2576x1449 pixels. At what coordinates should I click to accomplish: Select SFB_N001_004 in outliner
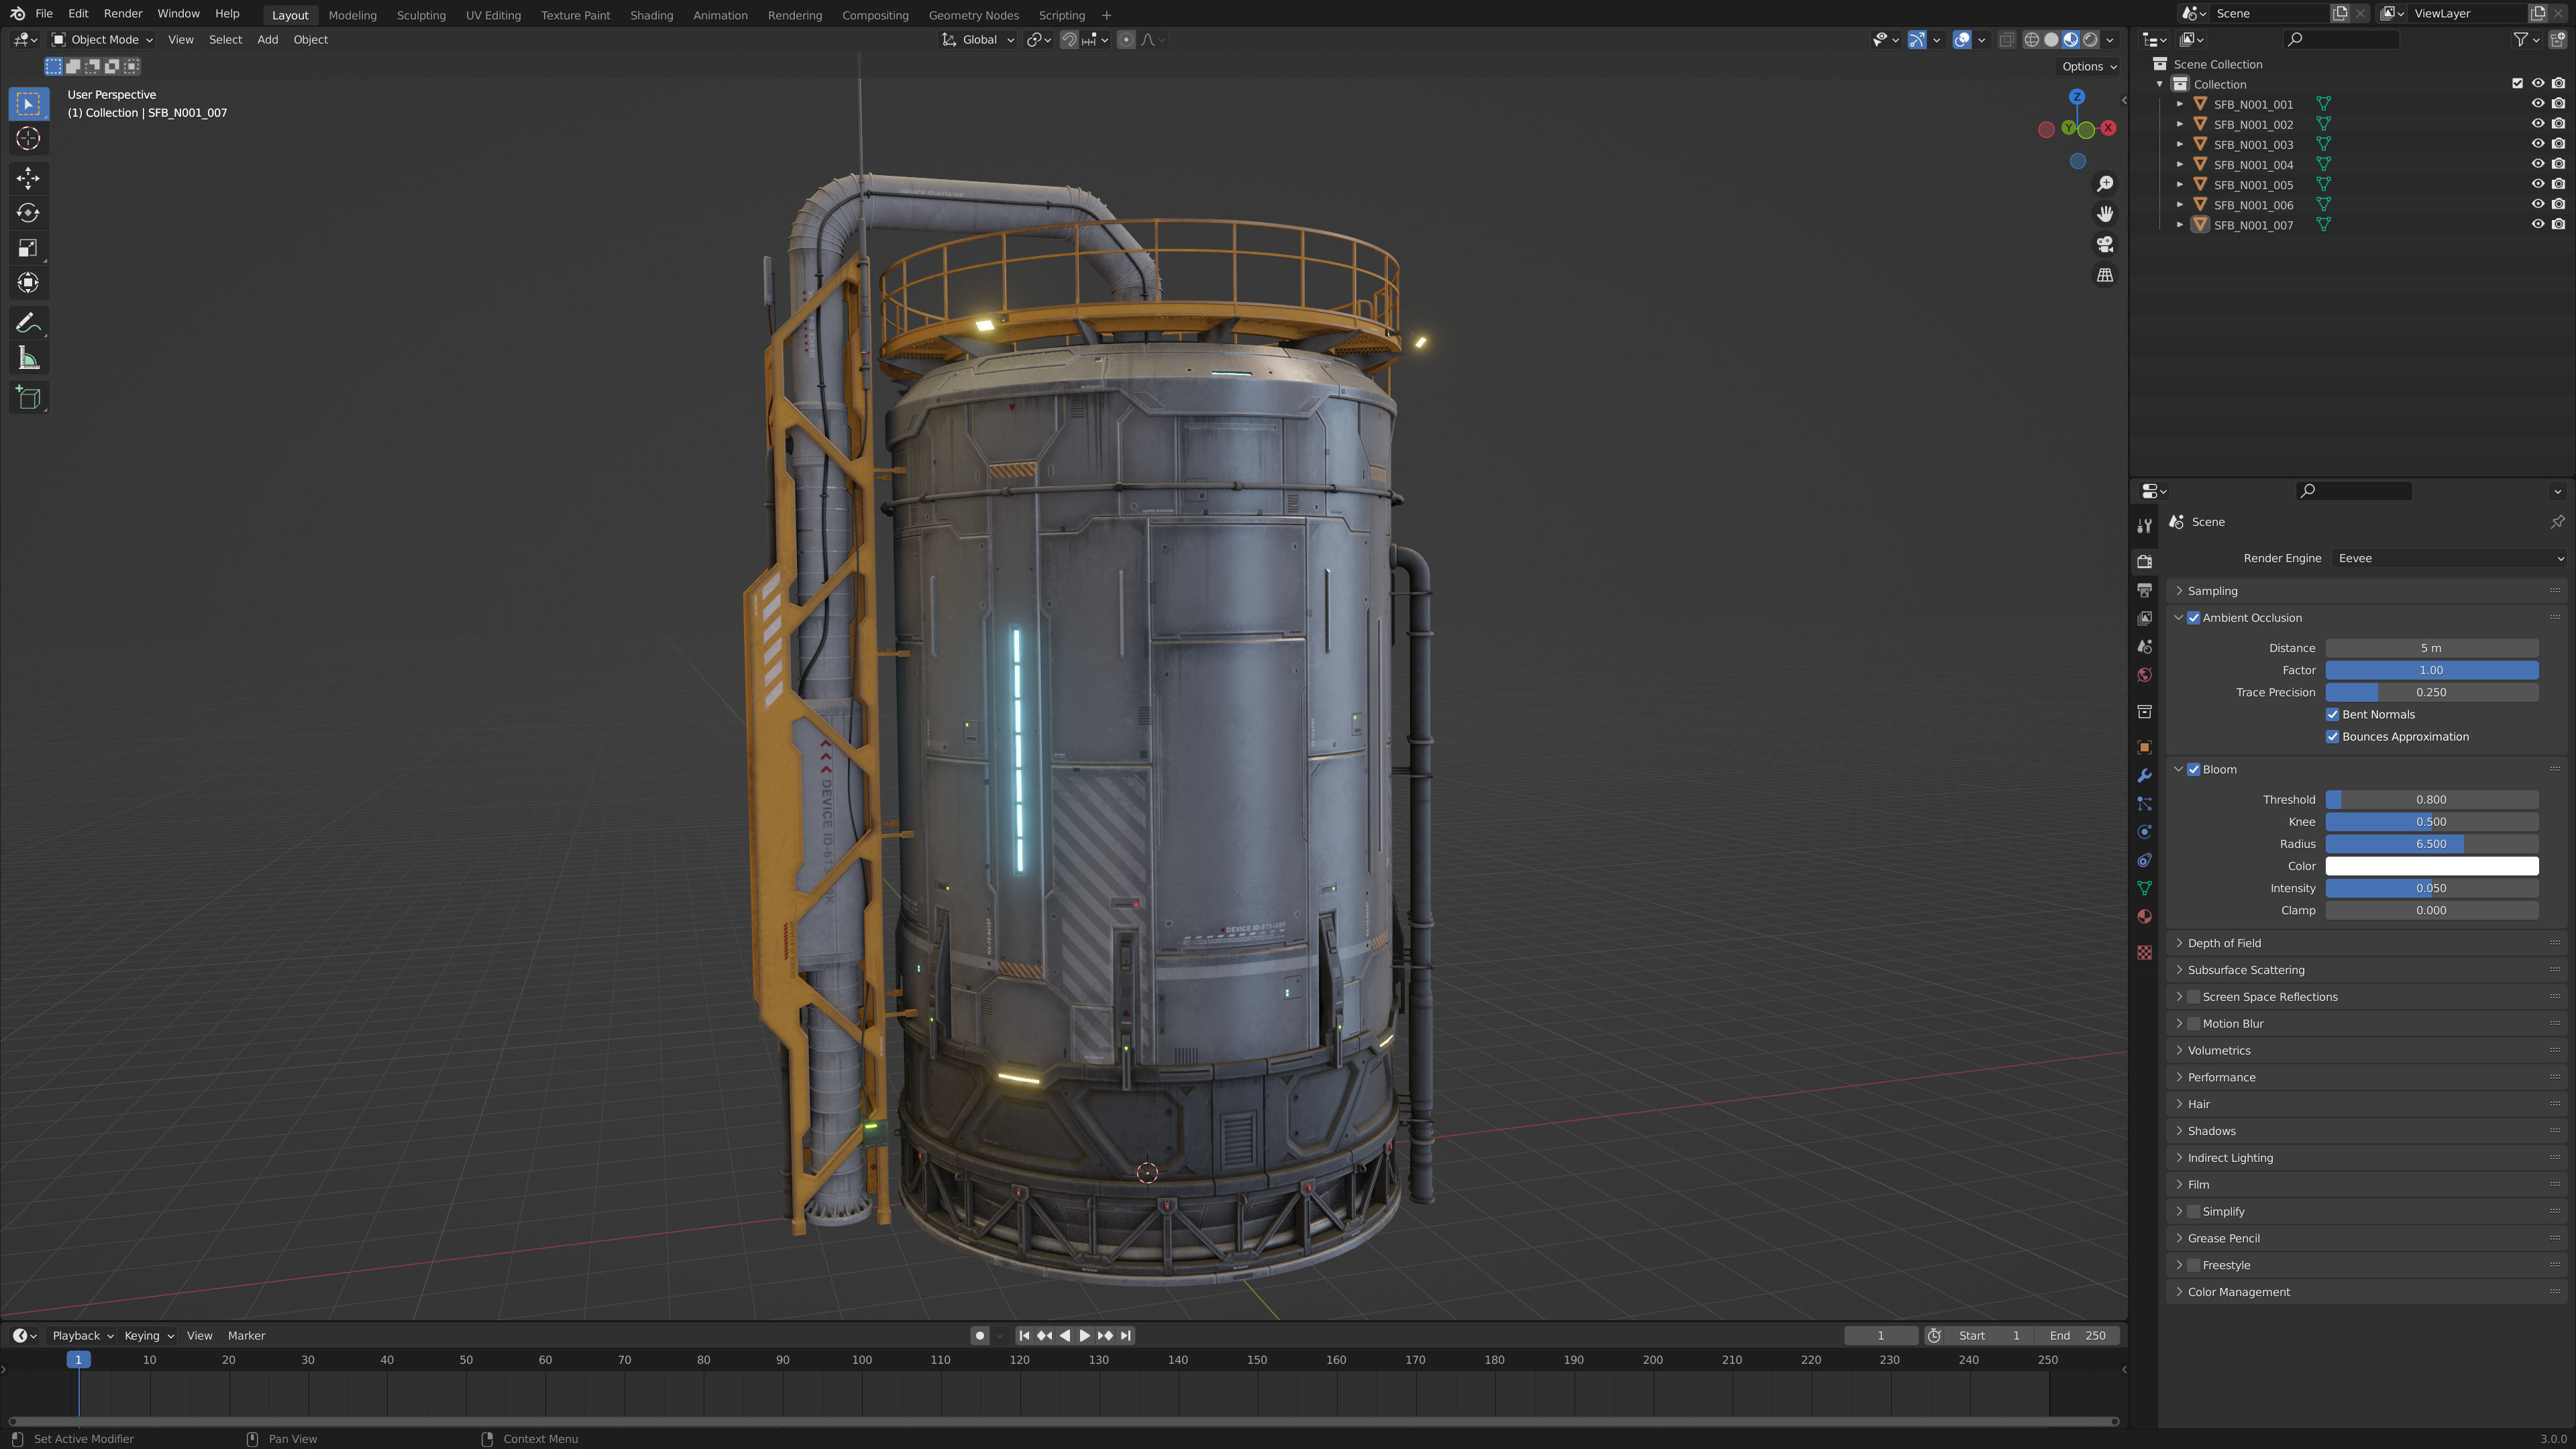click(x=2253, y=165)
